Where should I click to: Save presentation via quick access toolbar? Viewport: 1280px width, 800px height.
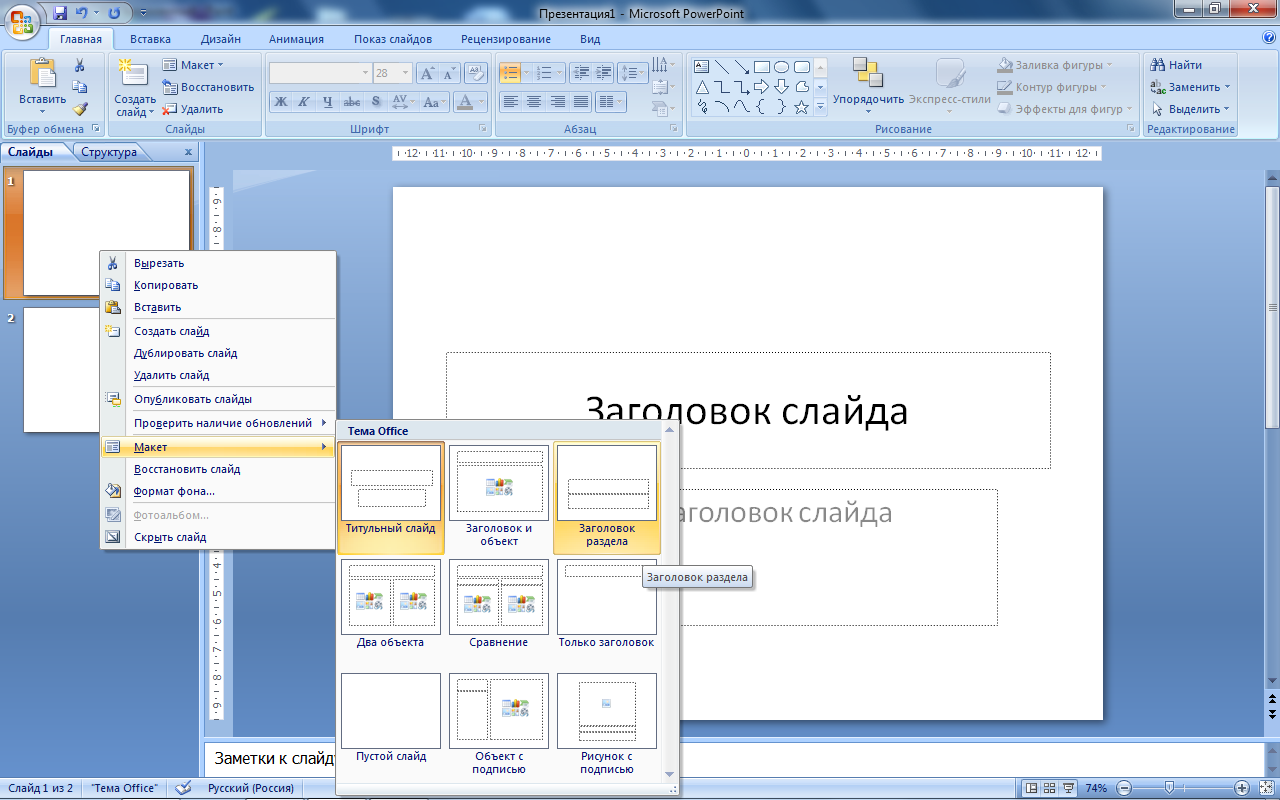click(60, 13)
